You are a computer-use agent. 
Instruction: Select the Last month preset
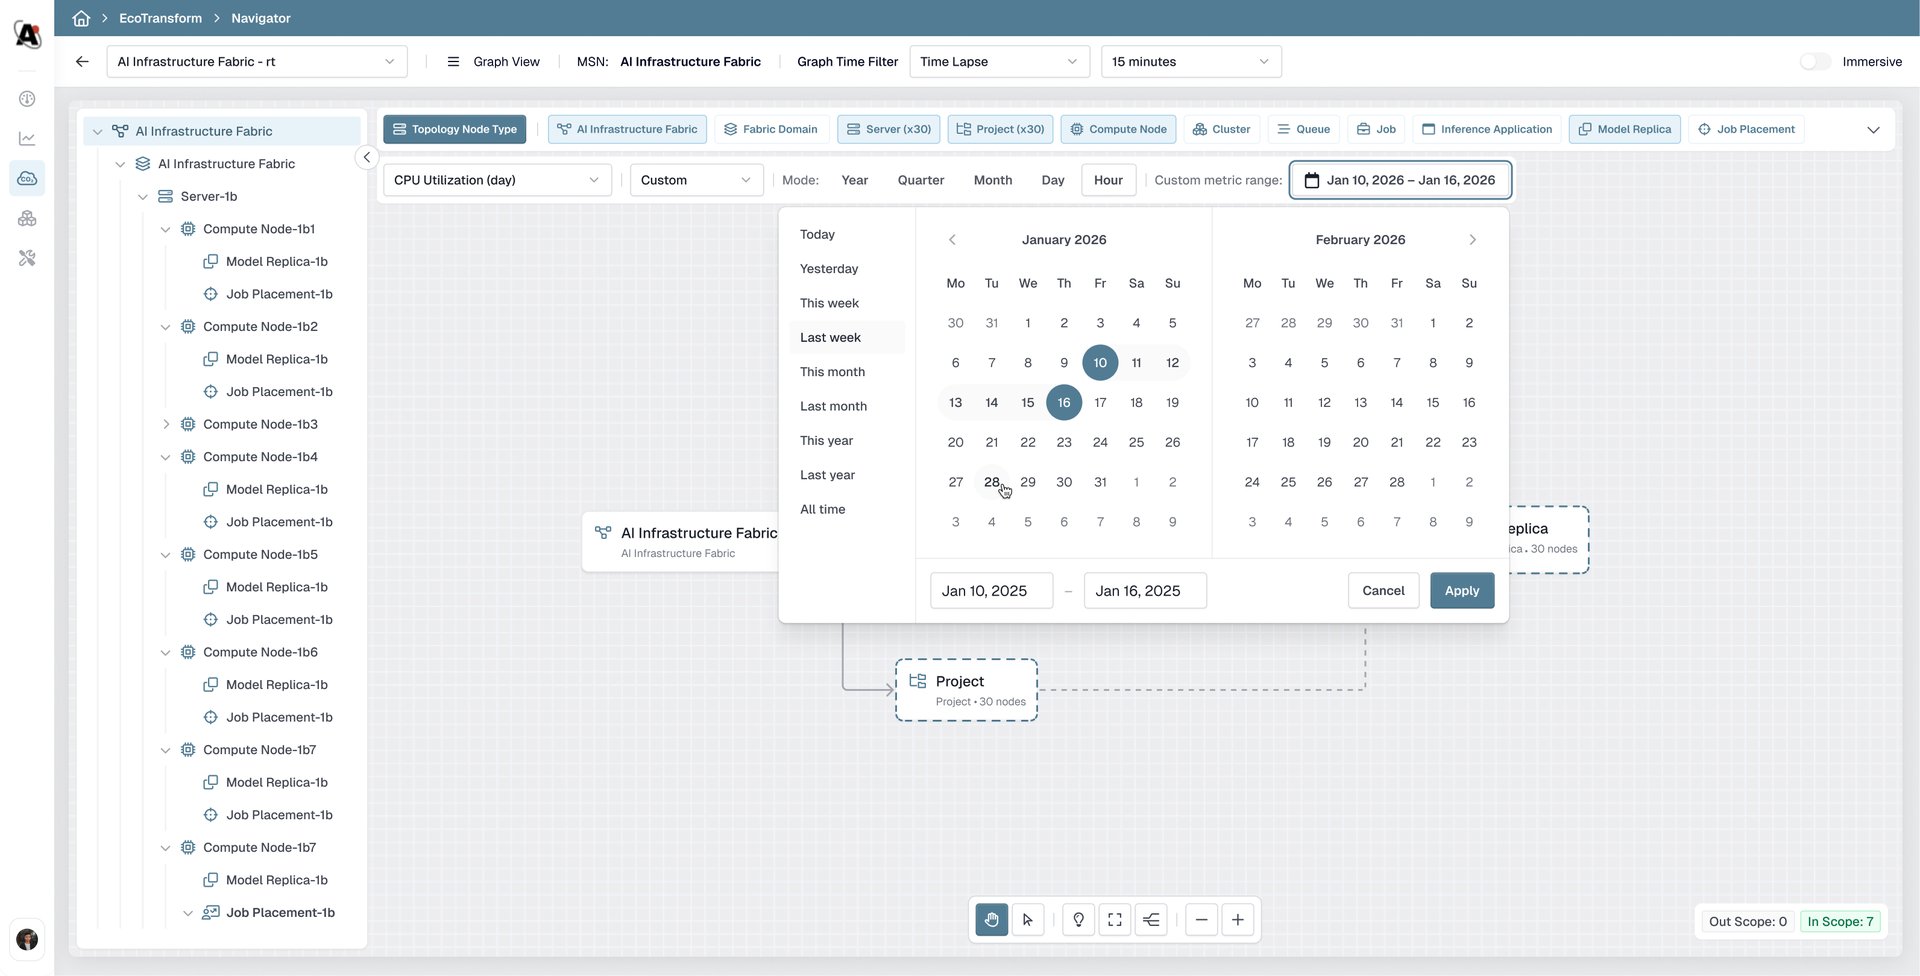(x=833, y=406)
